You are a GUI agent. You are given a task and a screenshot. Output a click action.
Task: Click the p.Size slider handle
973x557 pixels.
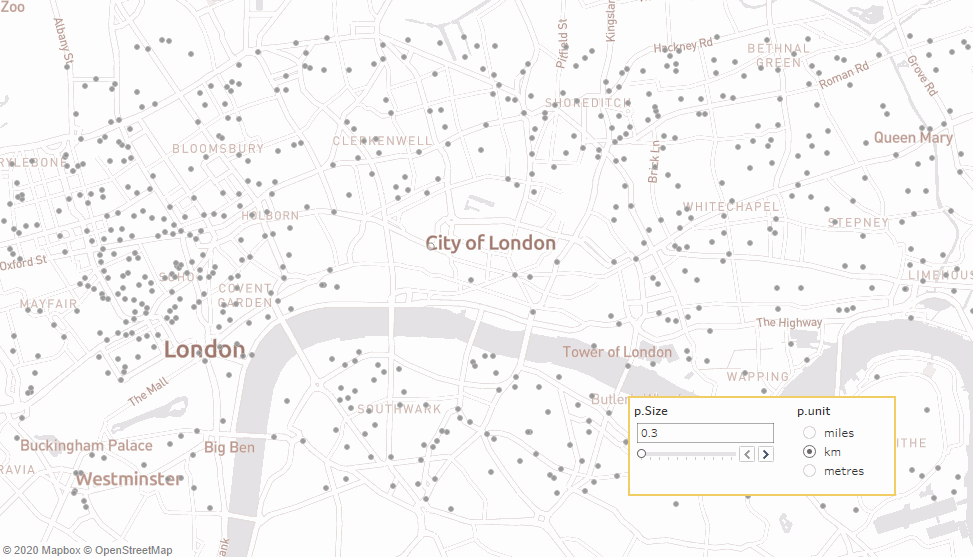point(641,454)
